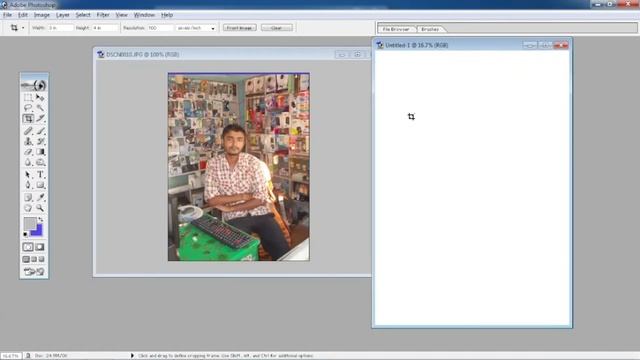Select the Rectangular Marquee tool
Screen dimensions: 640x360
click(28, 98)
